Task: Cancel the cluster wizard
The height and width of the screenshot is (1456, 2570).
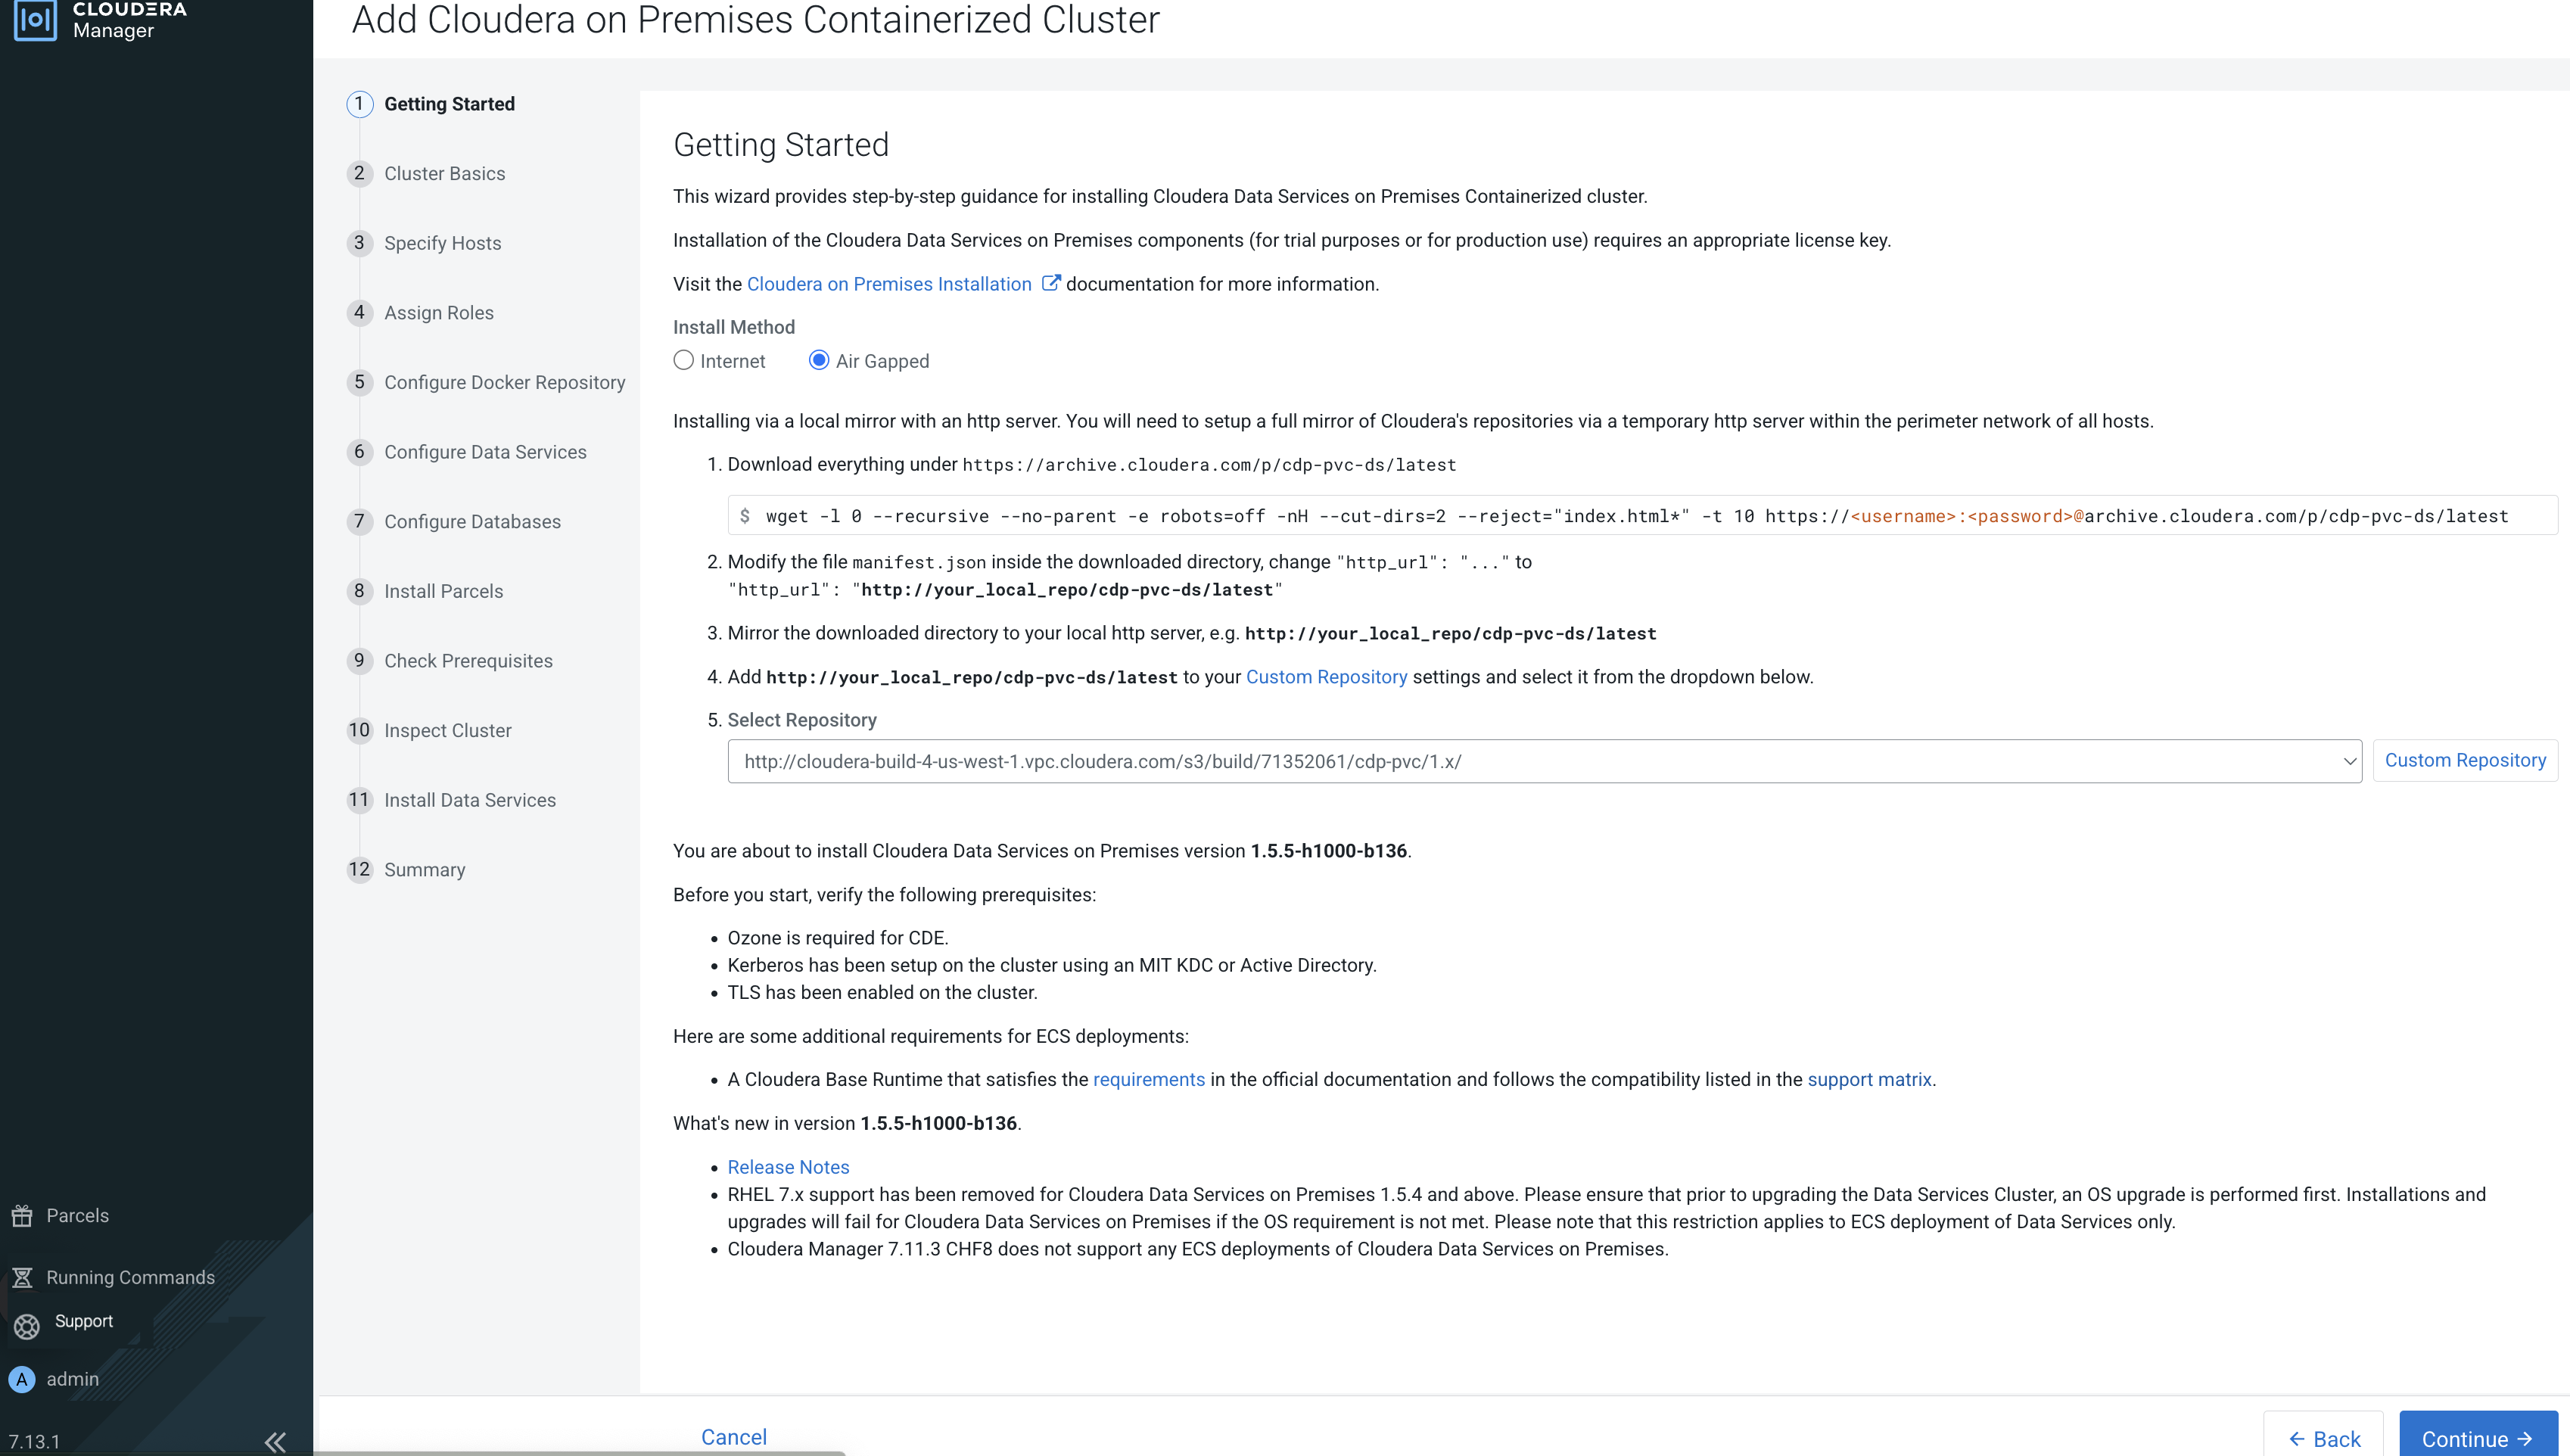Action: click(x=733, y=1436)
